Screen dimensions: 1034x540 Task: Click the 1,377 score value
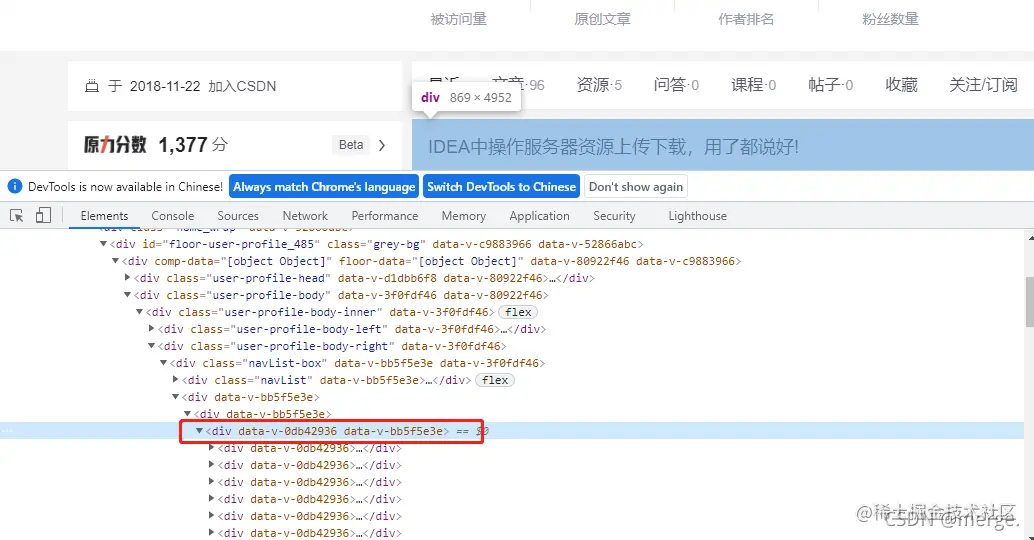pos(183,144)
